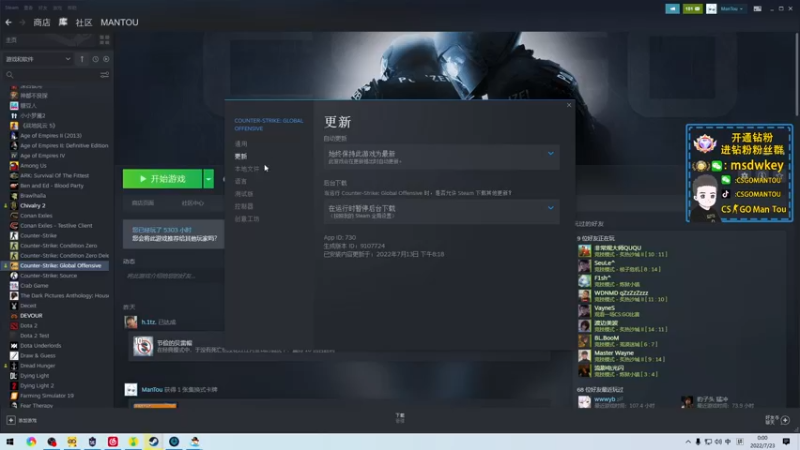
Task: Select Crab Game in library
Action: (x=34, y=286)
